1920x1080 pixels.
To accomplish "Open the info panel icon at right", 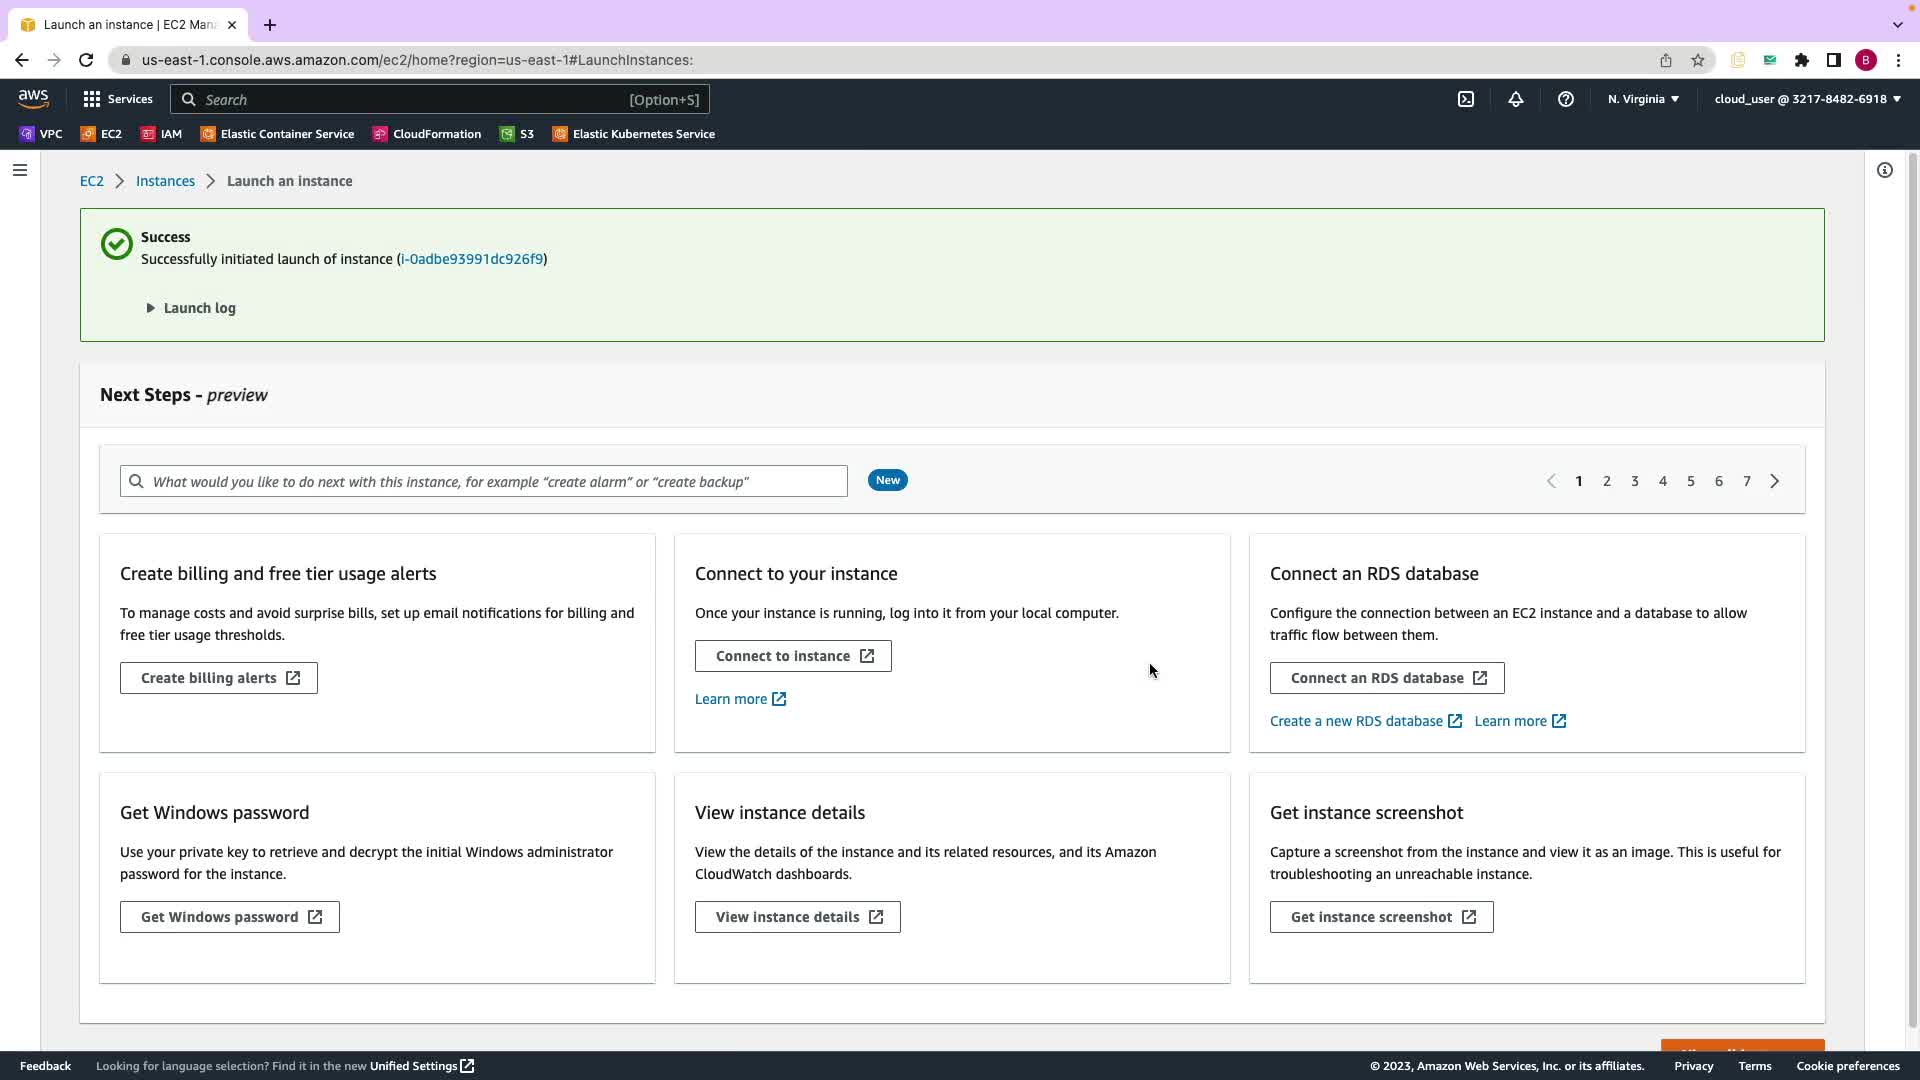I will (1885, 170).
